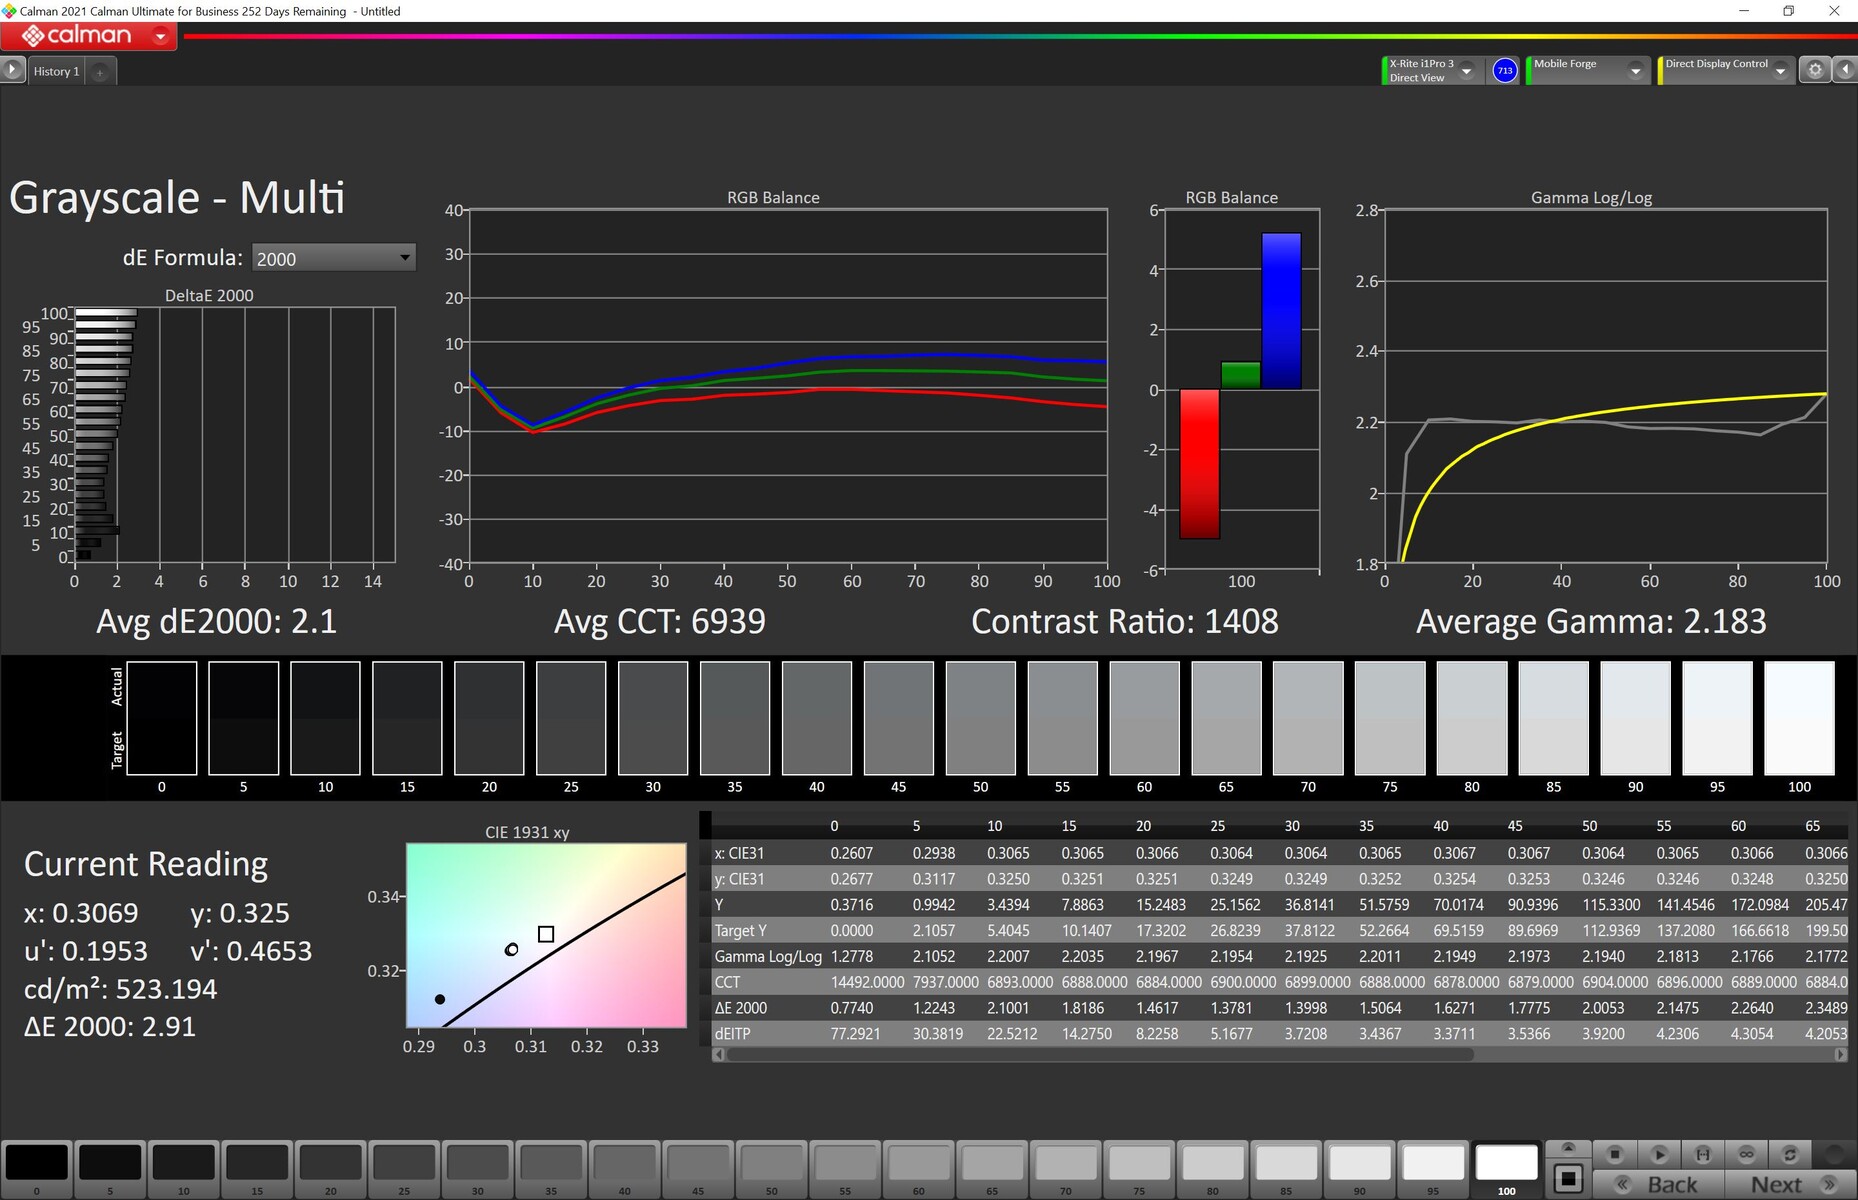This screenshot has height=1200, width=1858.
Task: Expand X-Rite i1Pro 3 meter dropdown
Action: (x=1467, y=70)
